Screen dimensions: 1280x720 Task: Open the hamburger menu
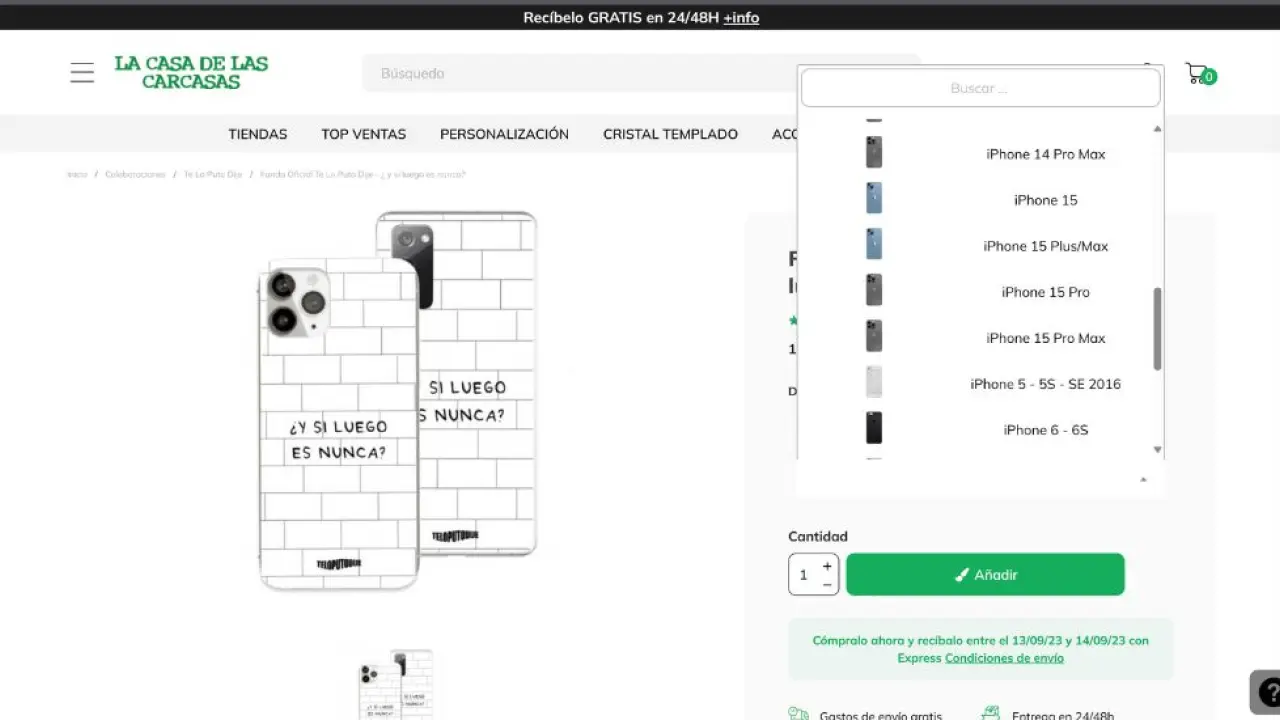point(82,73)
